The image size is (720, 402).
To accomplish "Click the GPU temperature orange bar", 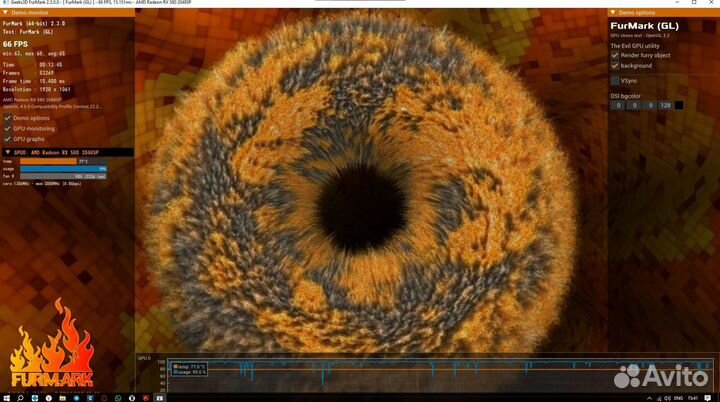I will pos(45,160).
